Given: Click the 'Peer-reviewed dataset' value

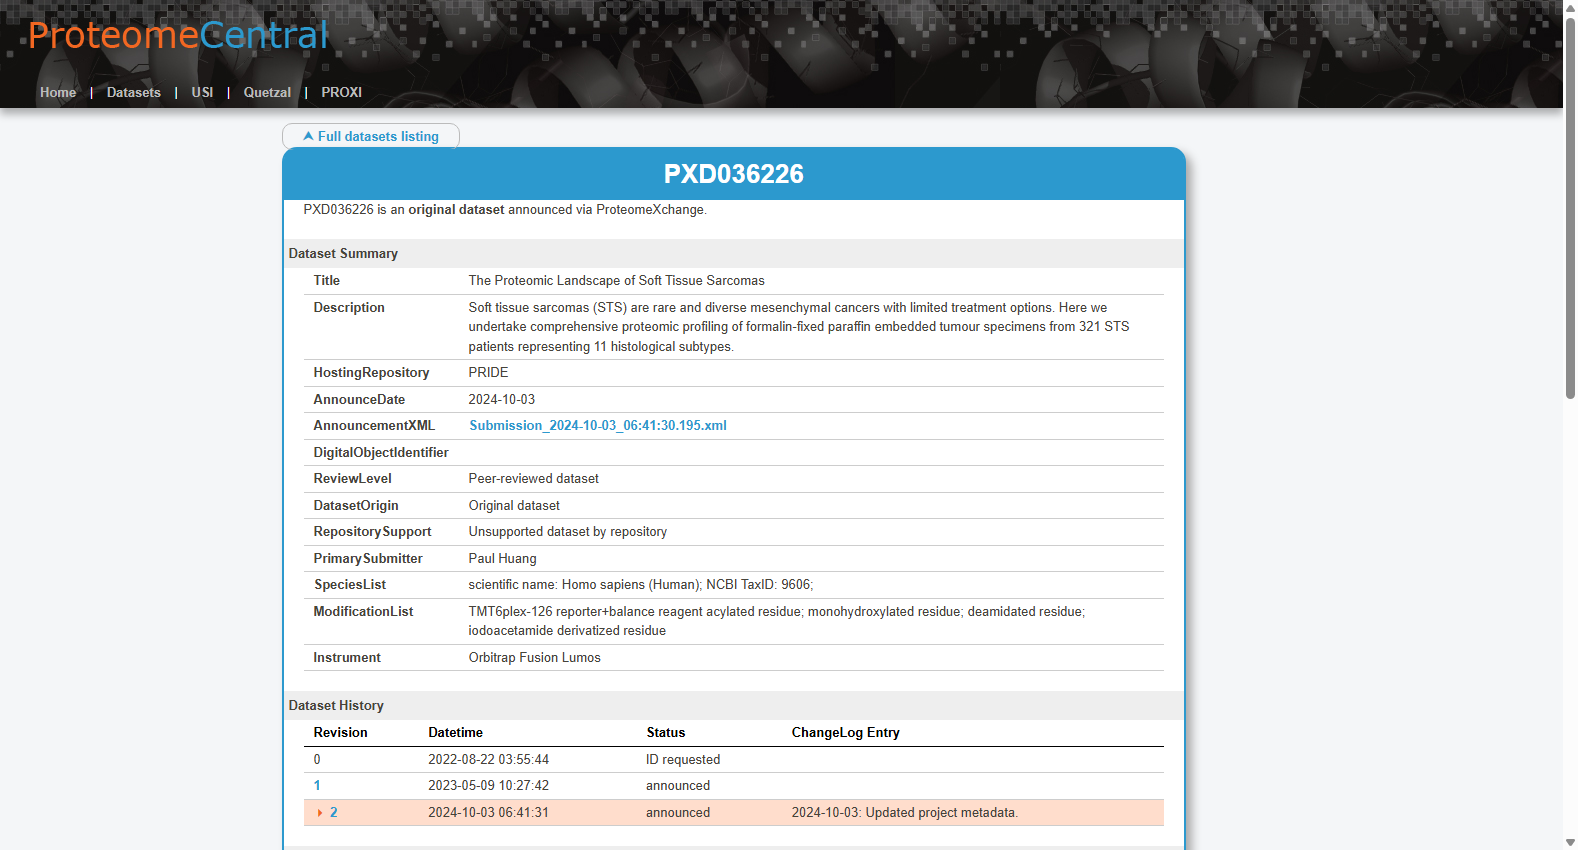Looking at the screenshot, I should point(534,478).
